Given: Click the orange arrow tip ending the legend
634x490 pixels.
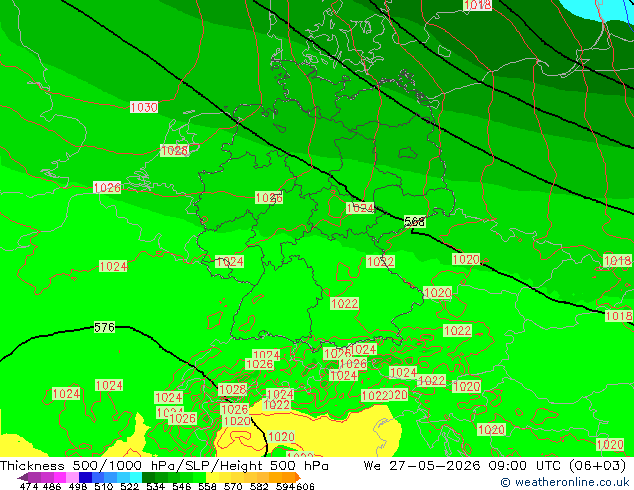Looking at the screenshot, I should click(x=298, y=477).
